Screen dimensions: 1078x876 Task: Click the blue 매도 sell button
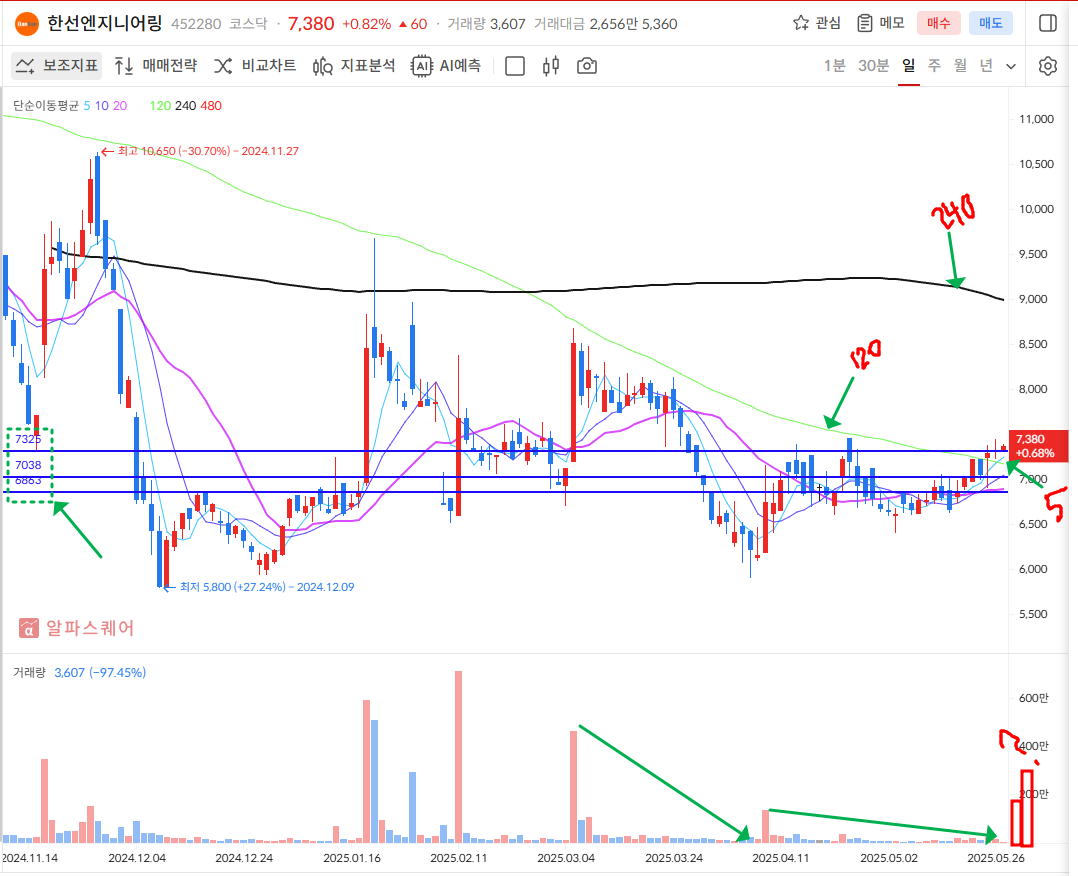click(990, 23)
